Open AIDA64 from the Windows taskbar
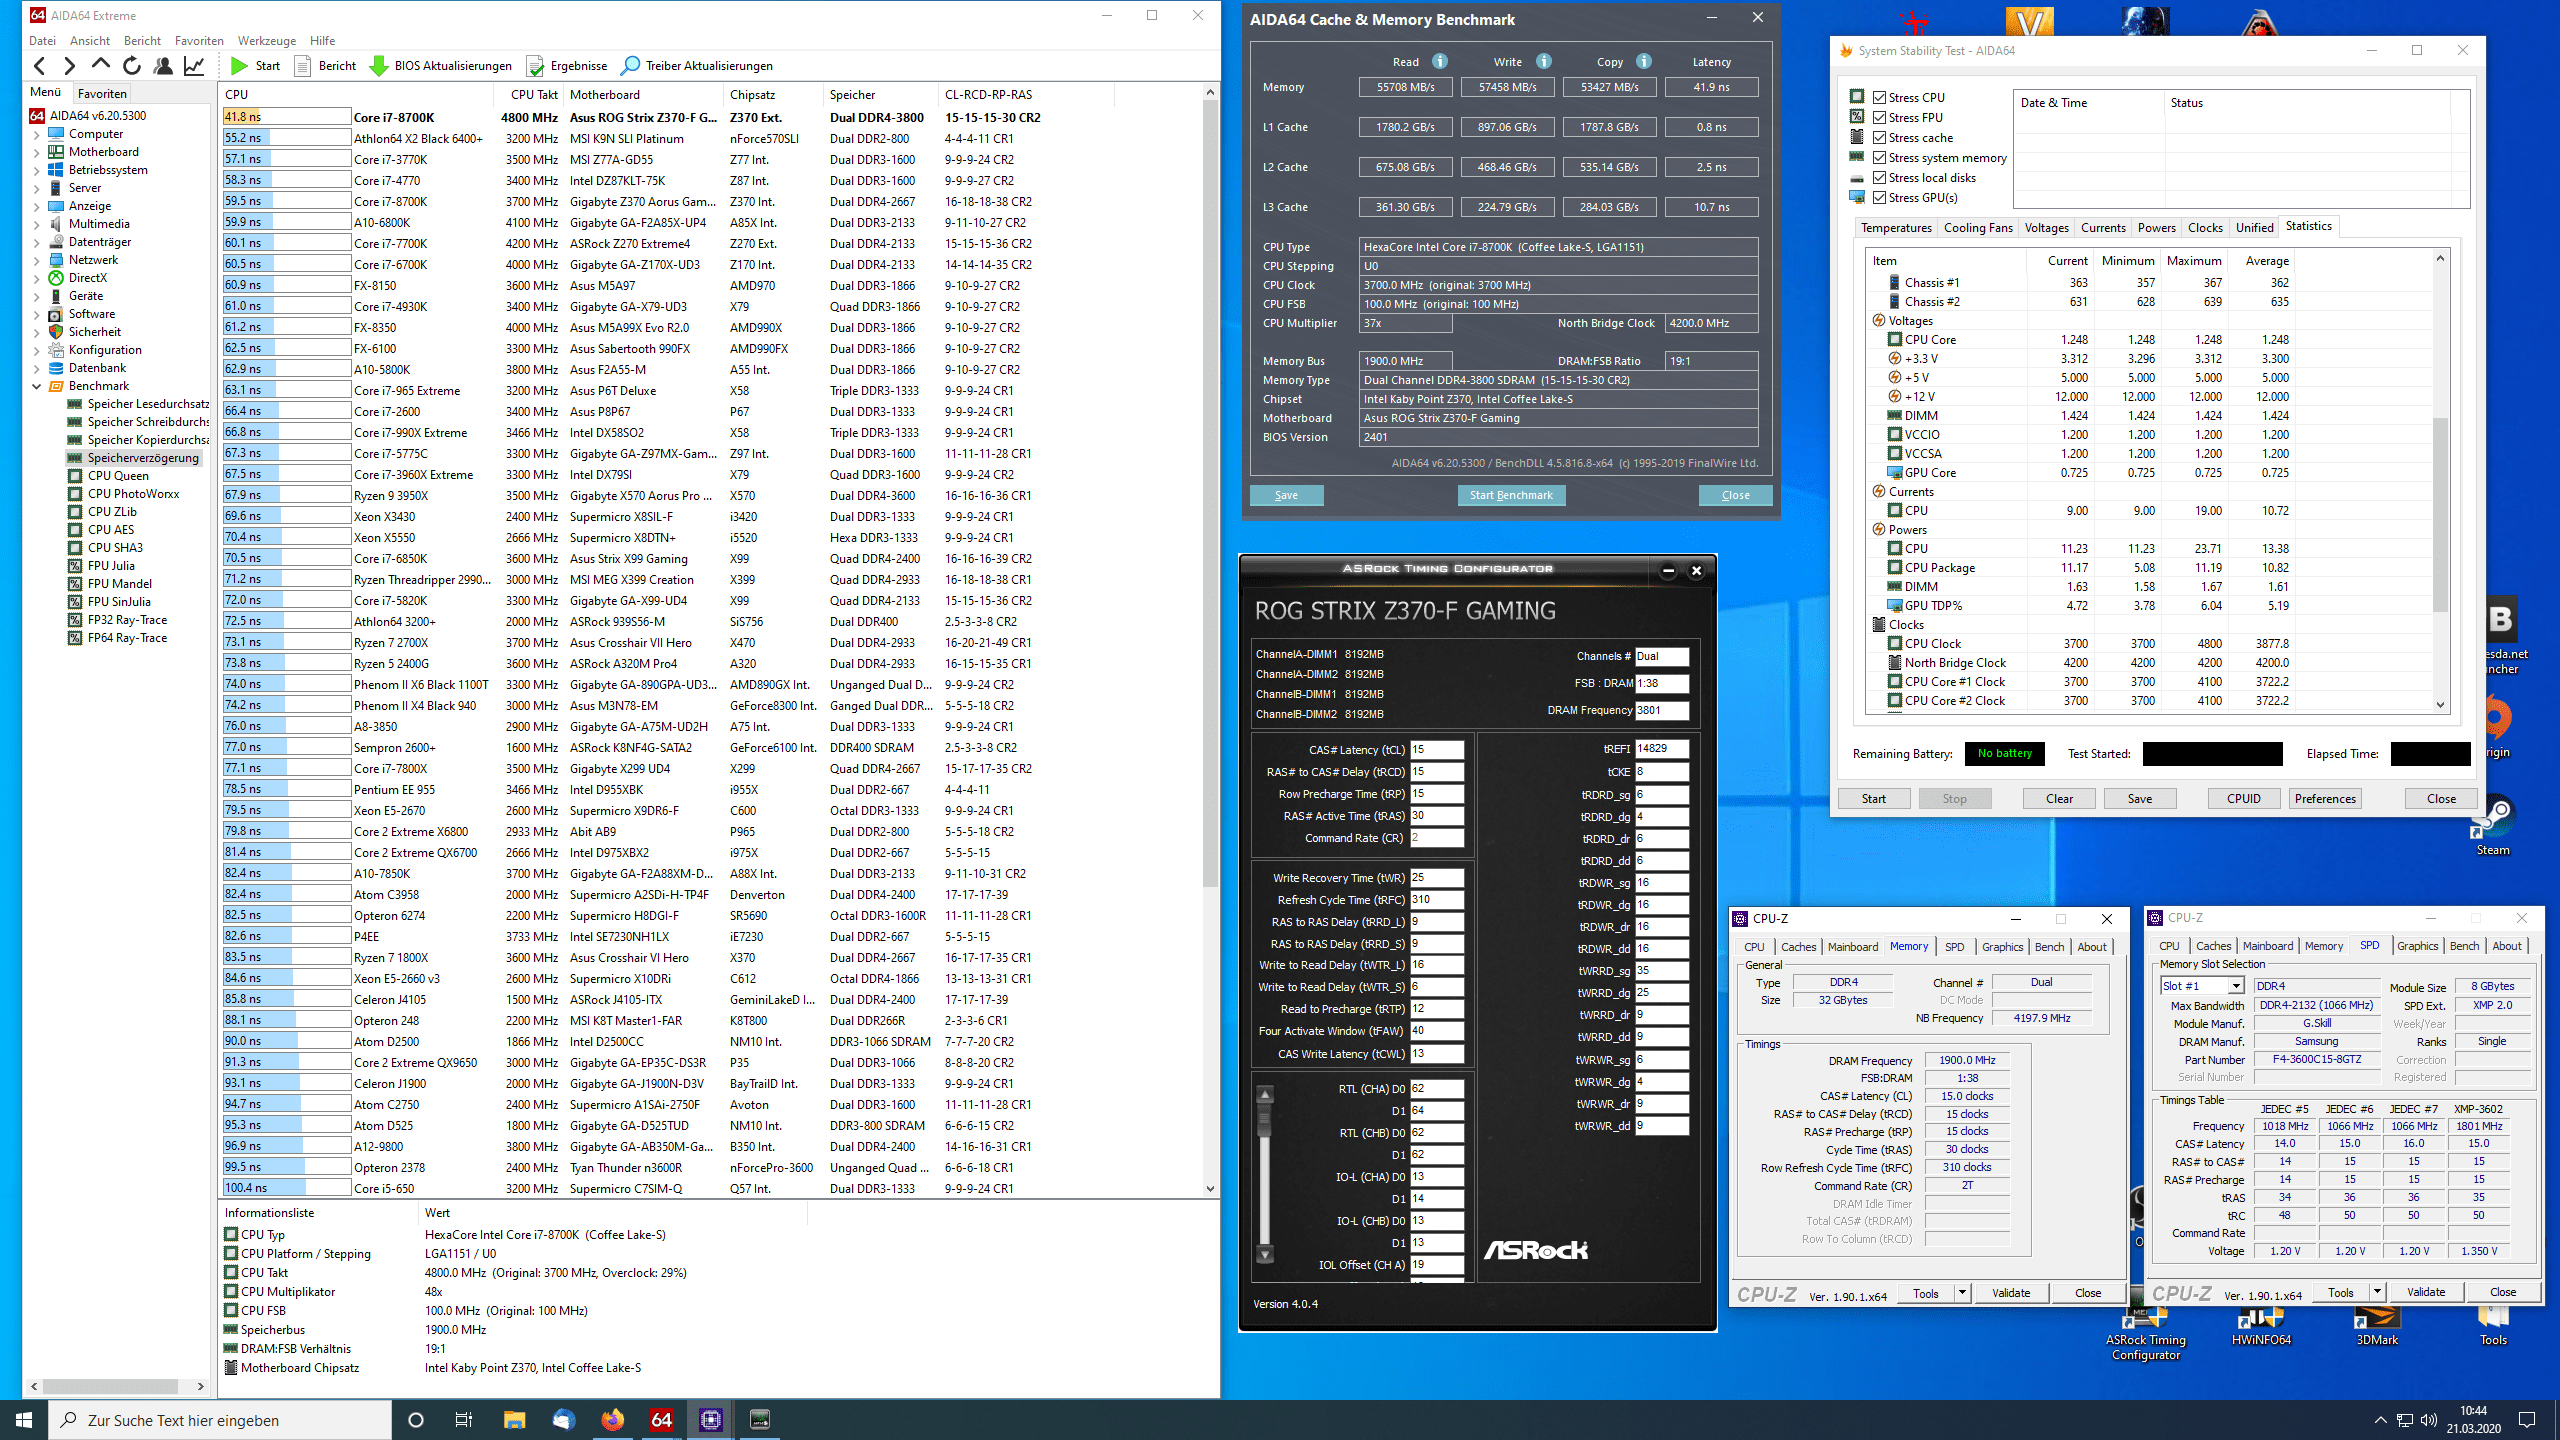Viewport: 2560px width, 1440px height. (661, 1419)
